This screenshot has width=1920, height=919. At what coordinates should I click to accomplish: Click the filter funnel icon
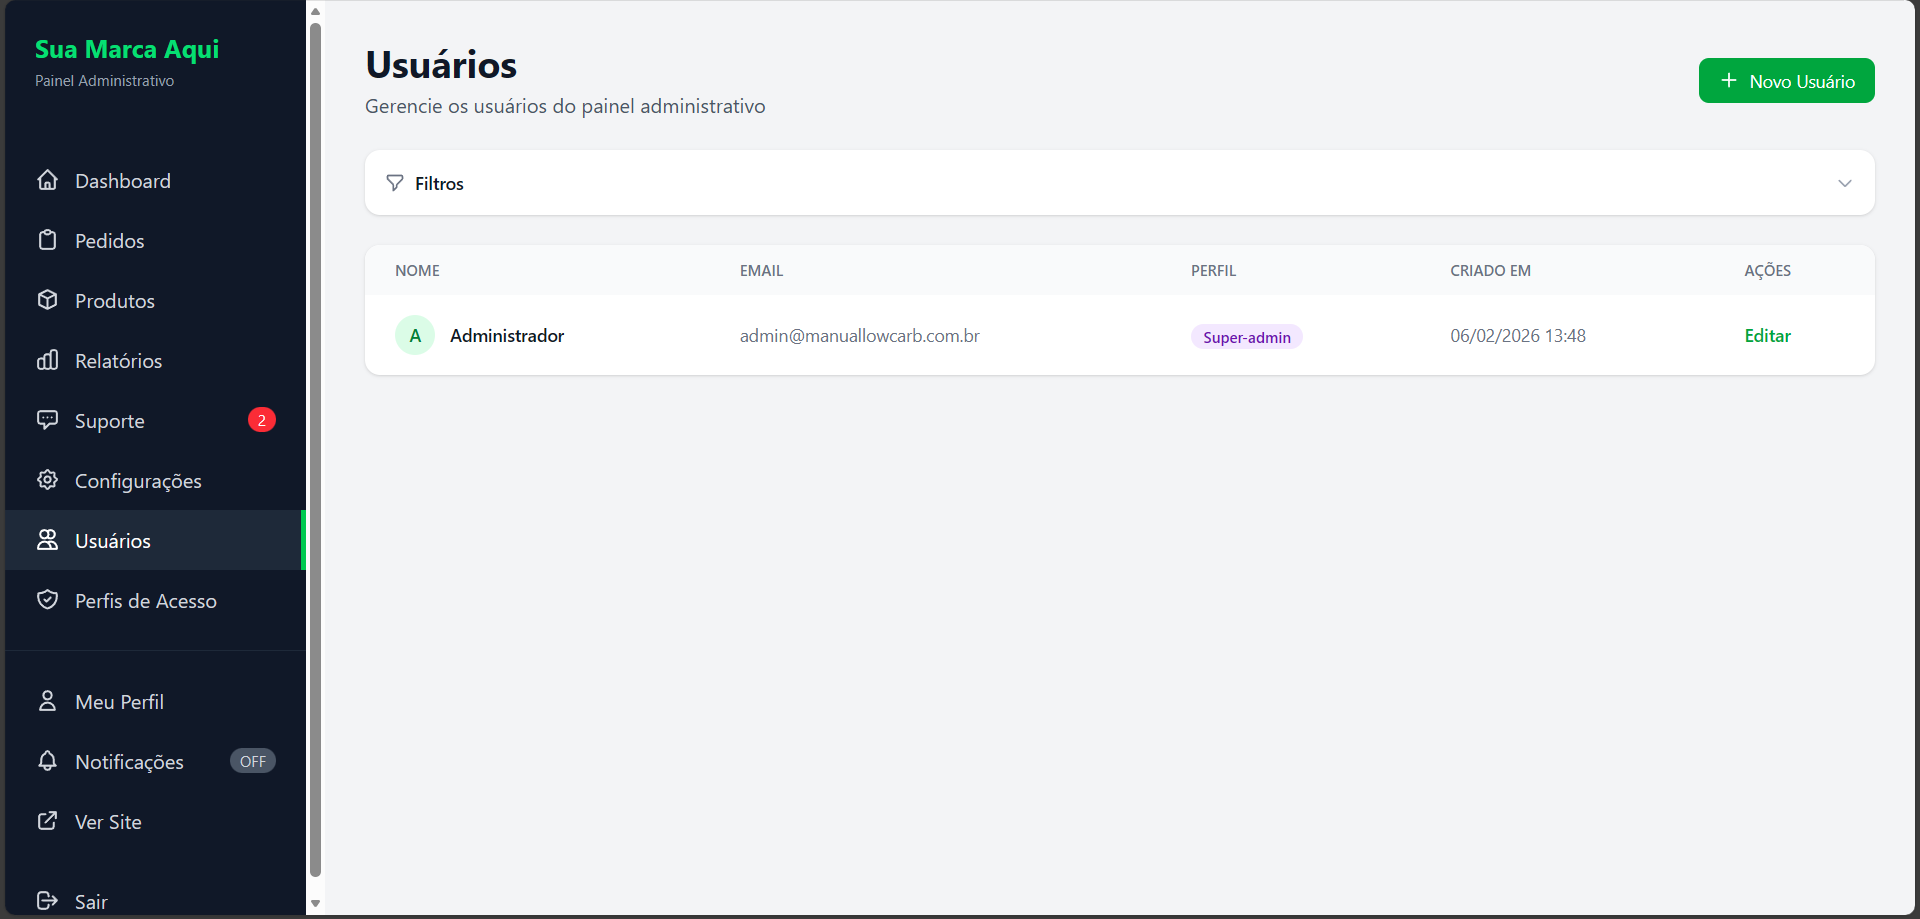pyautogui.click(x=395, y=183)
